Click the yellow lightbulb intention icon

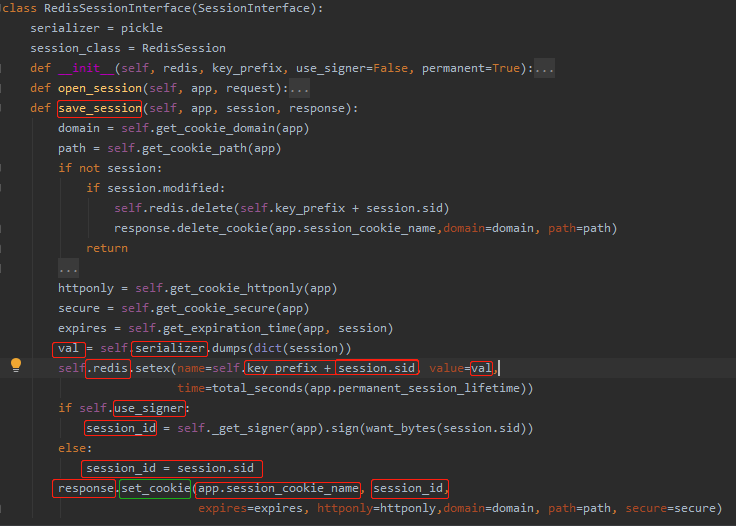[x=16, y=365]
